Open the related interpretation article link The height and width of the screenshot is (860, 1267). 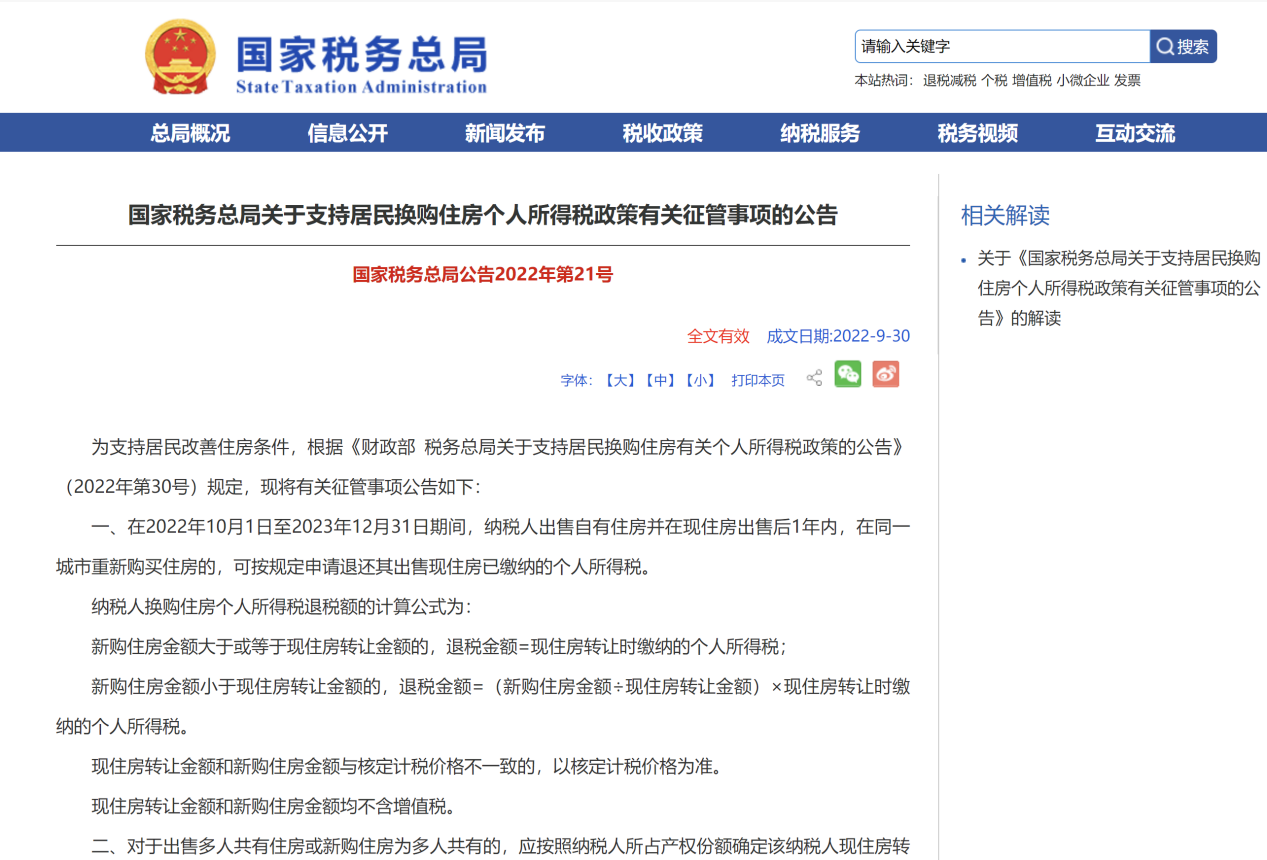click(1118, 288)
